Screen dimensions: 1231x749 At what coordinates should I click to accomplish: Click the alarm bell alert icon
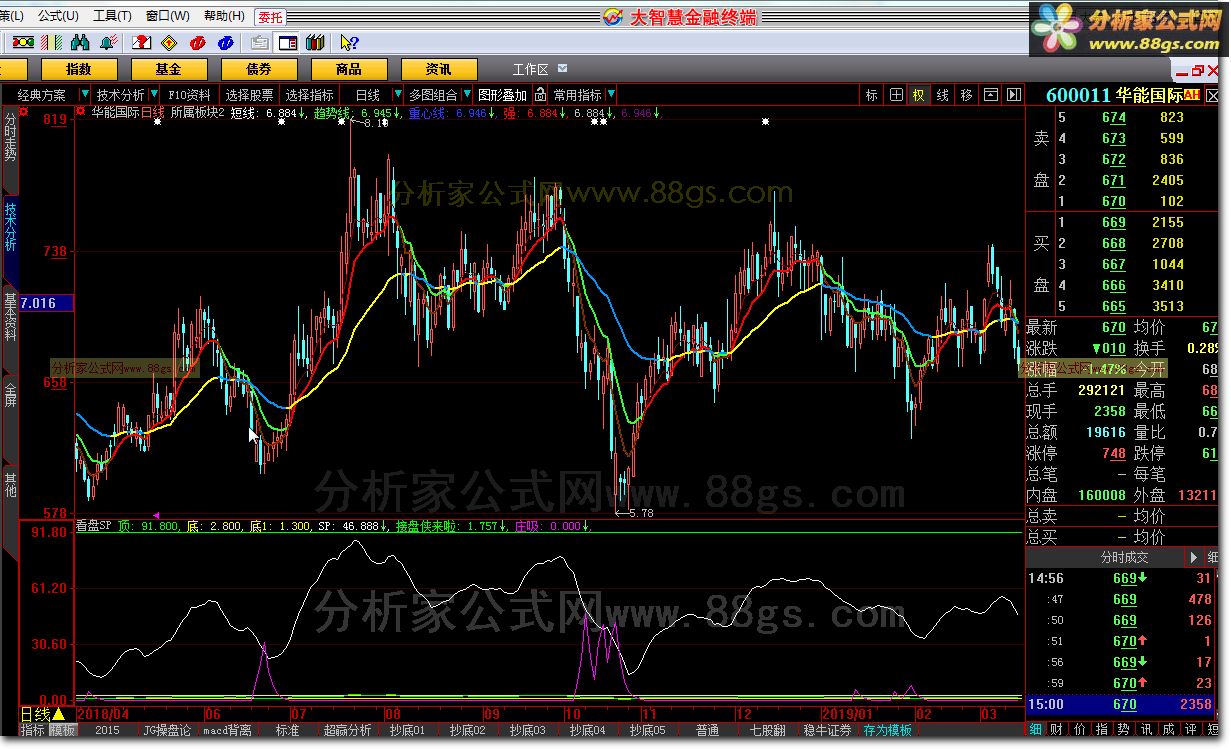108,42
